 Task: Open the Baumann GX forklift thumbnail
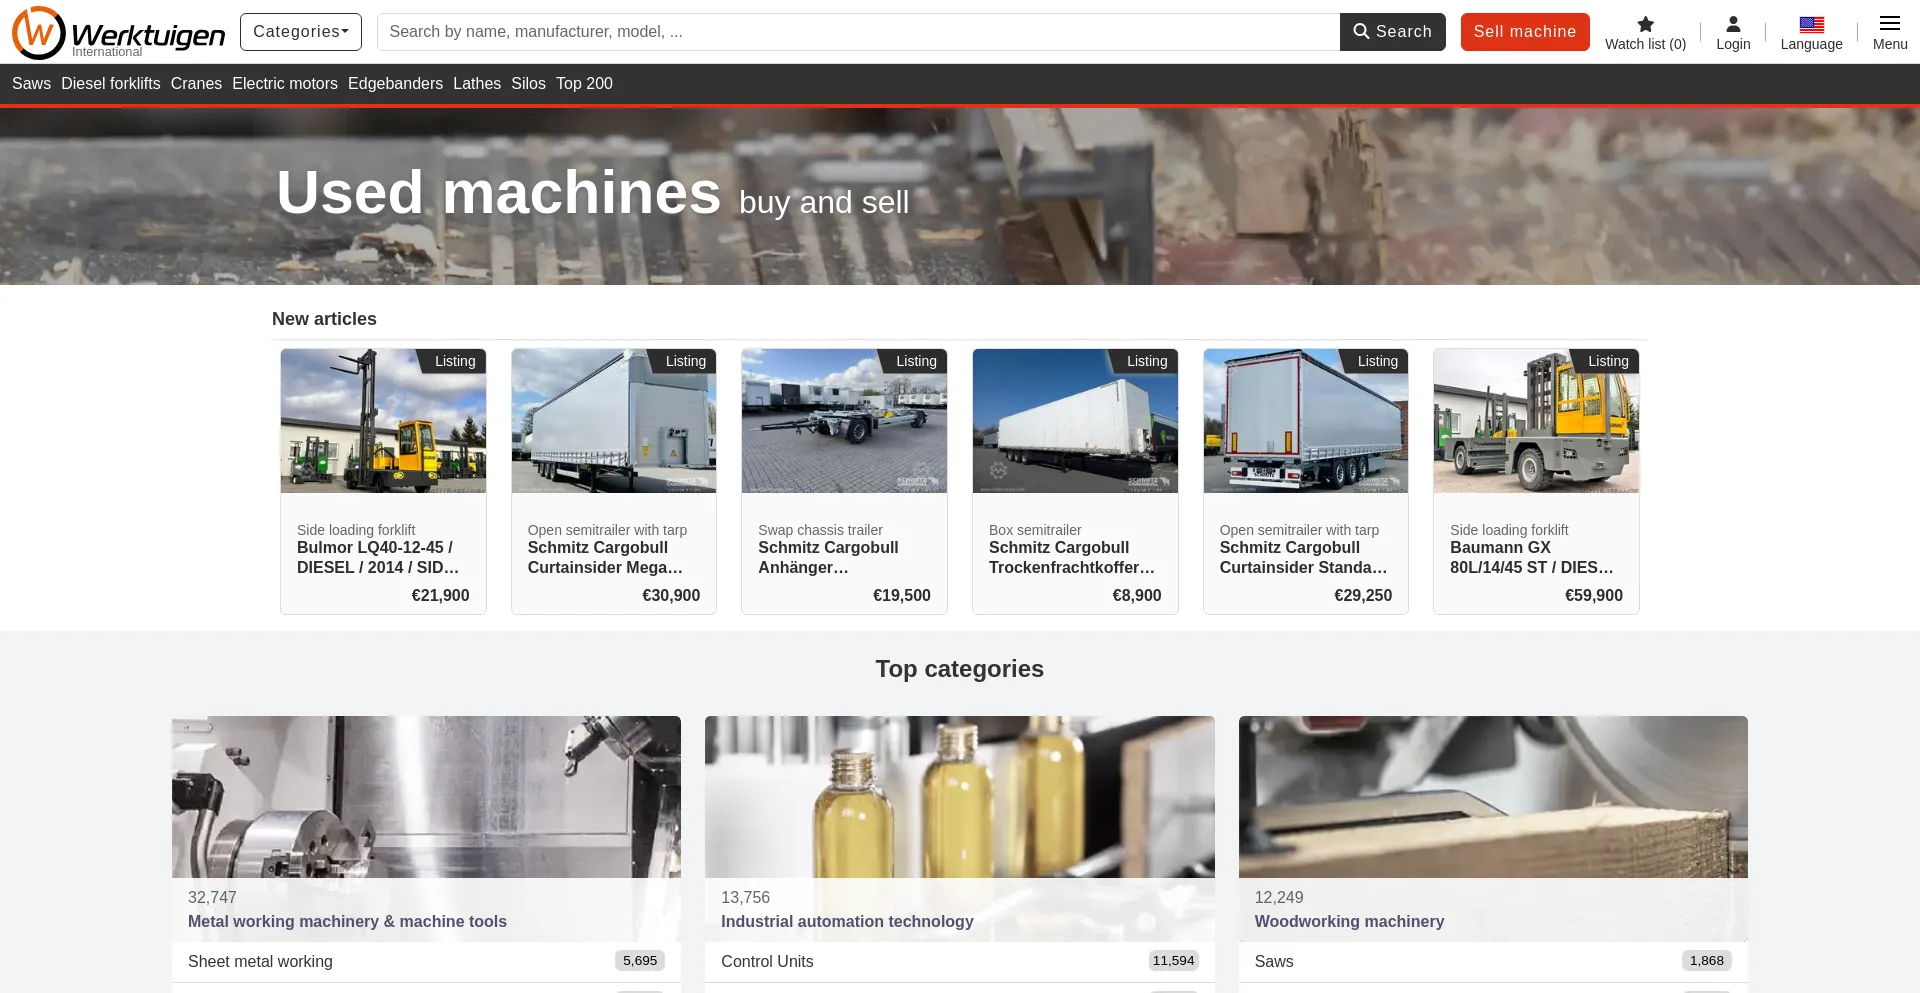pyautogui.click(x=1536, y=421)
